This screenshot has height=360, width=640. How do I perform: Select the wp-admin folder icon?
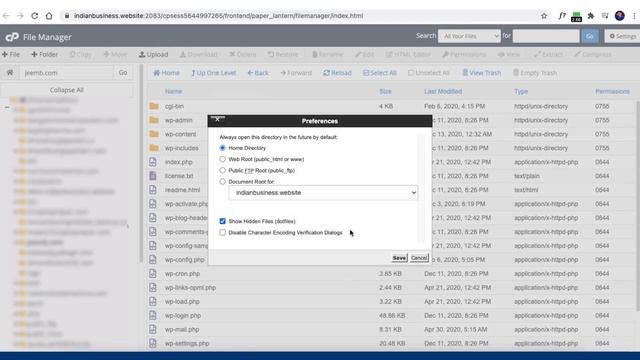[154, 120]
